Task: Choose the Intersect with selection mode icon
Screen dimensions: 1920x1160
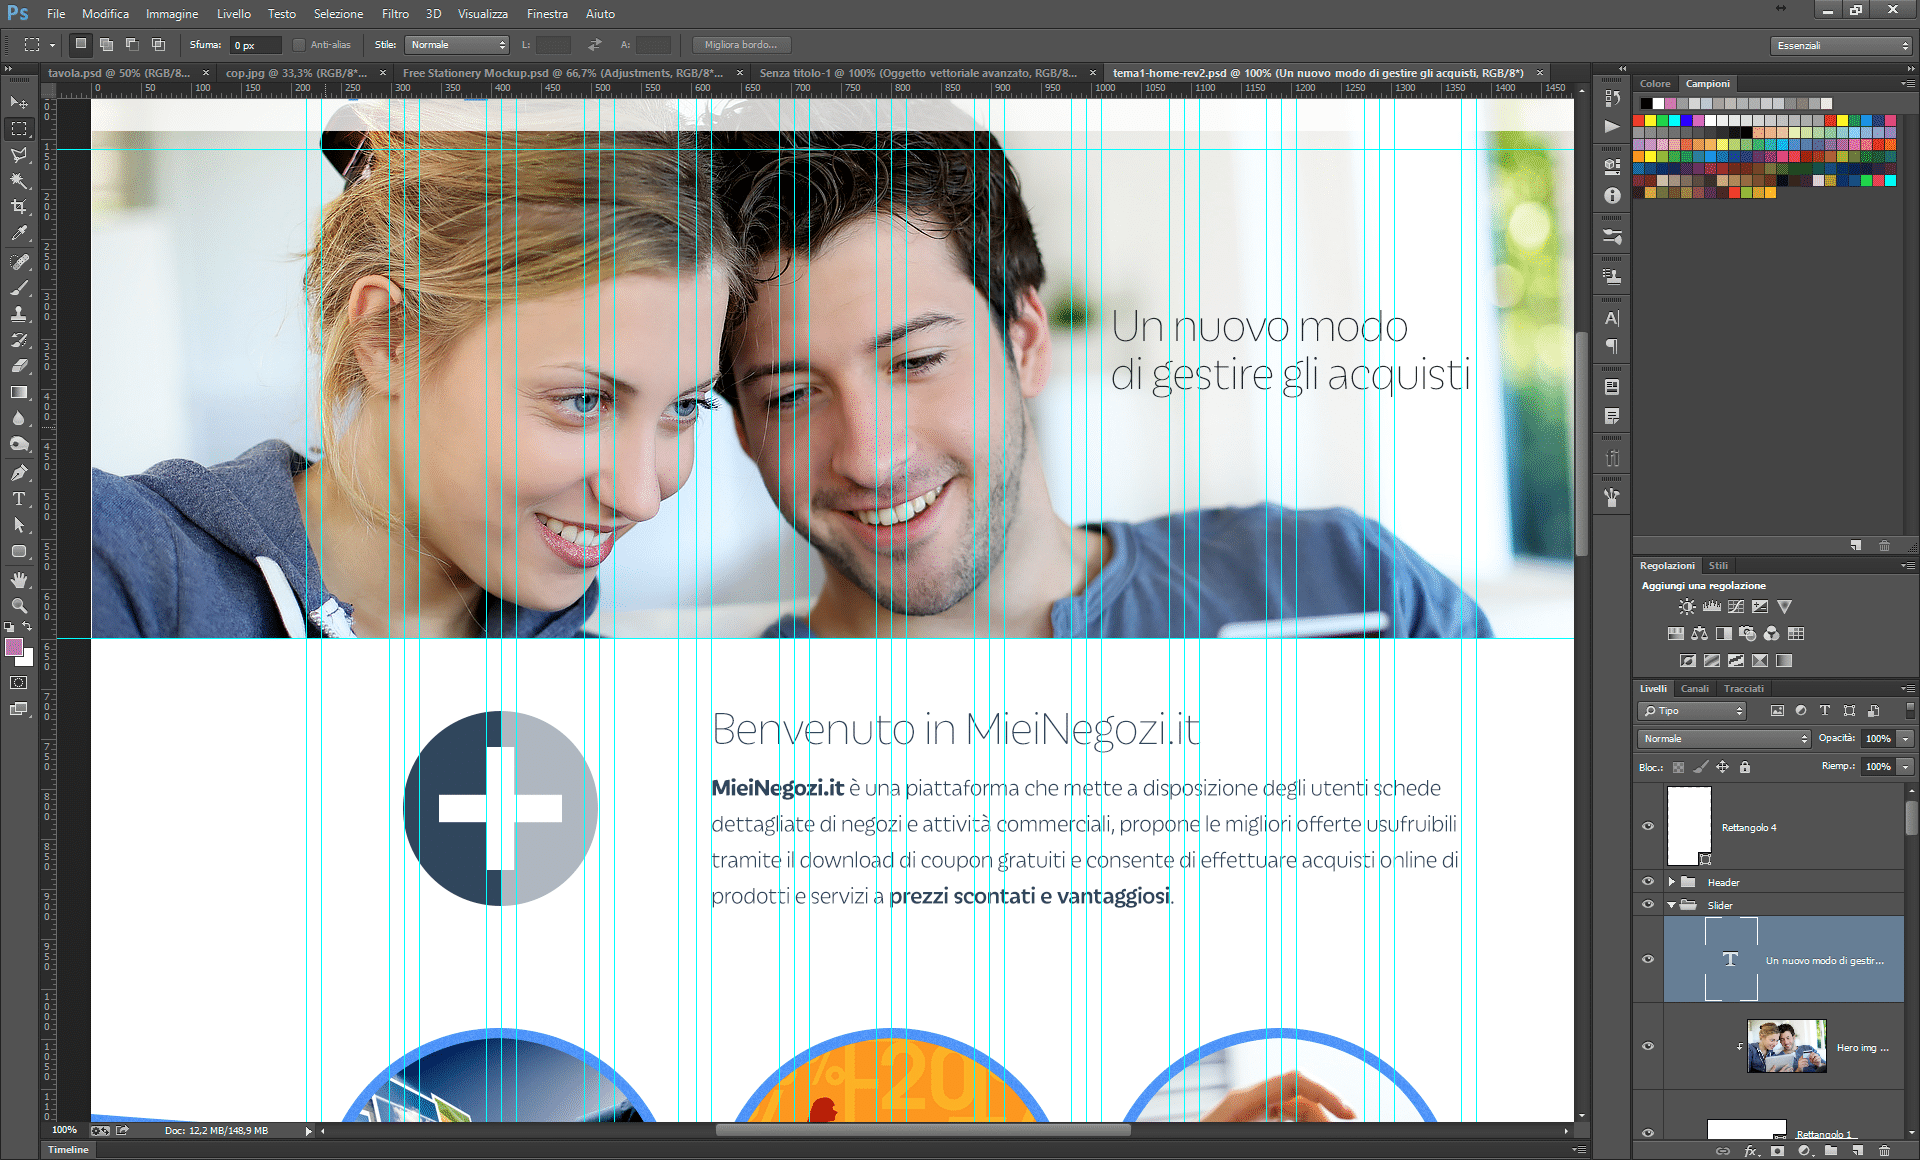Action: 158,44
